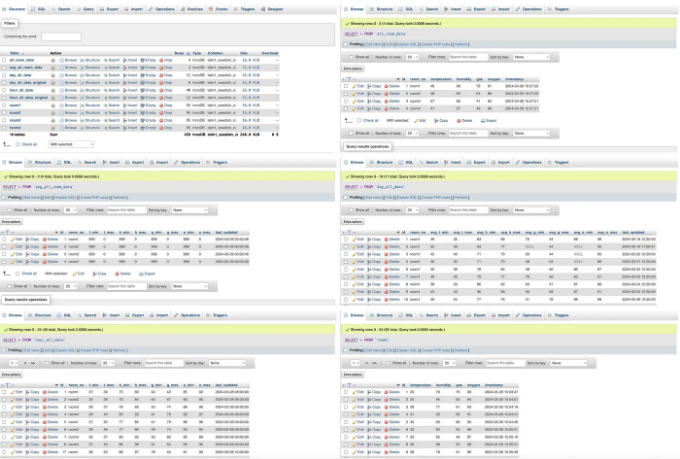680x459 pixels.
Task: Delete room1 row in avg_all_room_data results
Action: (x=50, y=239)
